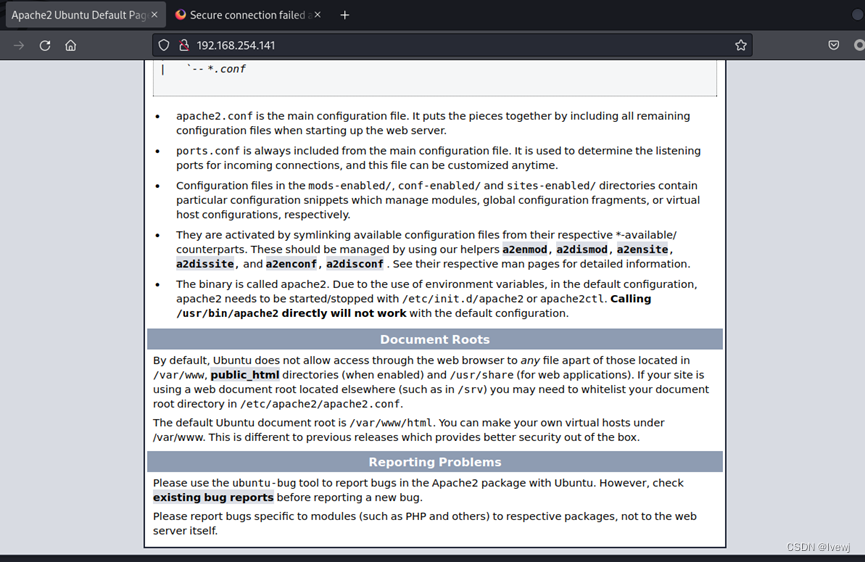Save page to Pocket
865x562 pixels.
click(834, 45)
